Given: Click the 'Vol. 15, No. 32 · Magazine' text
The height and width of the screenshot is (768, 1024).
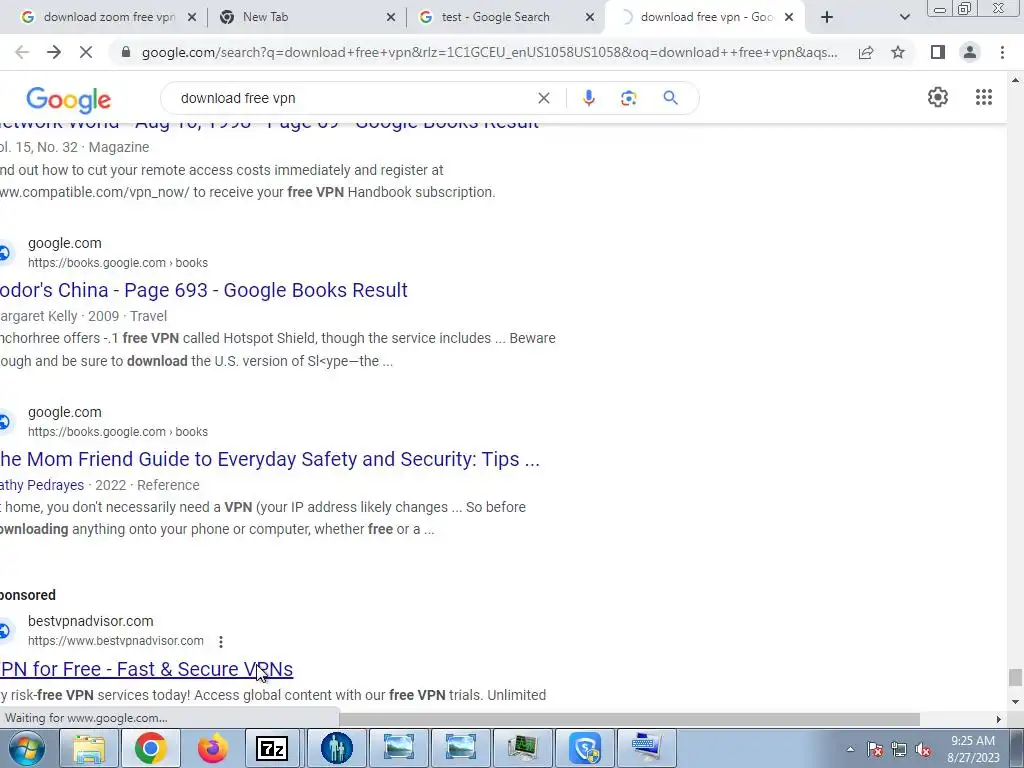Looking at the screenshot, I should 74,148.
